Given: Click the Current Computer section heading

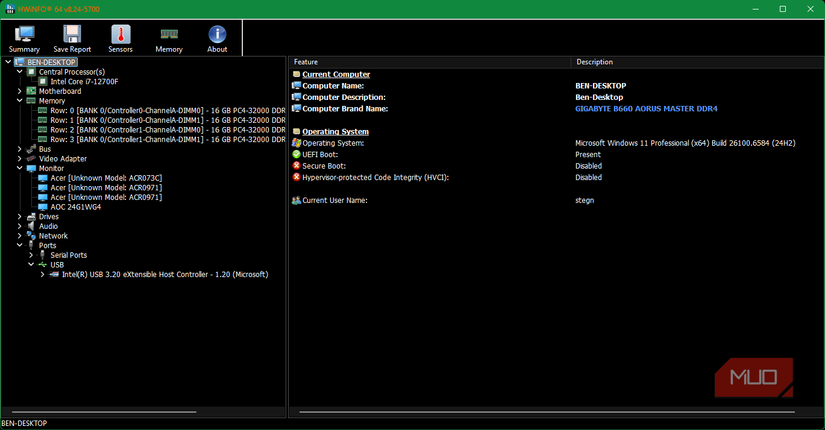Looking at the screenshot, I should click(336, 74).
